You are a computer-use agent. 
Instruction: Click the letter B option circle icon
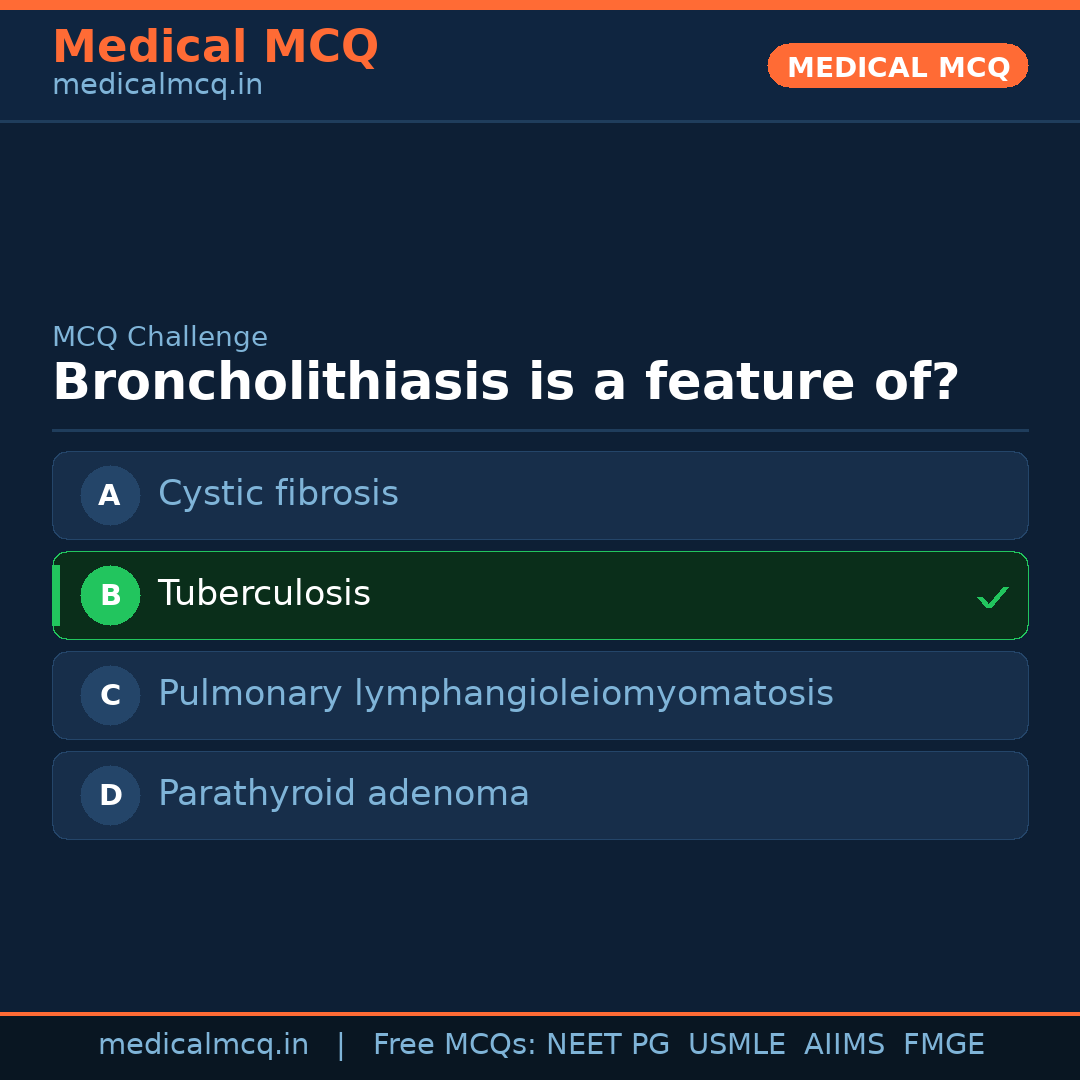click(x=110, y=595)
